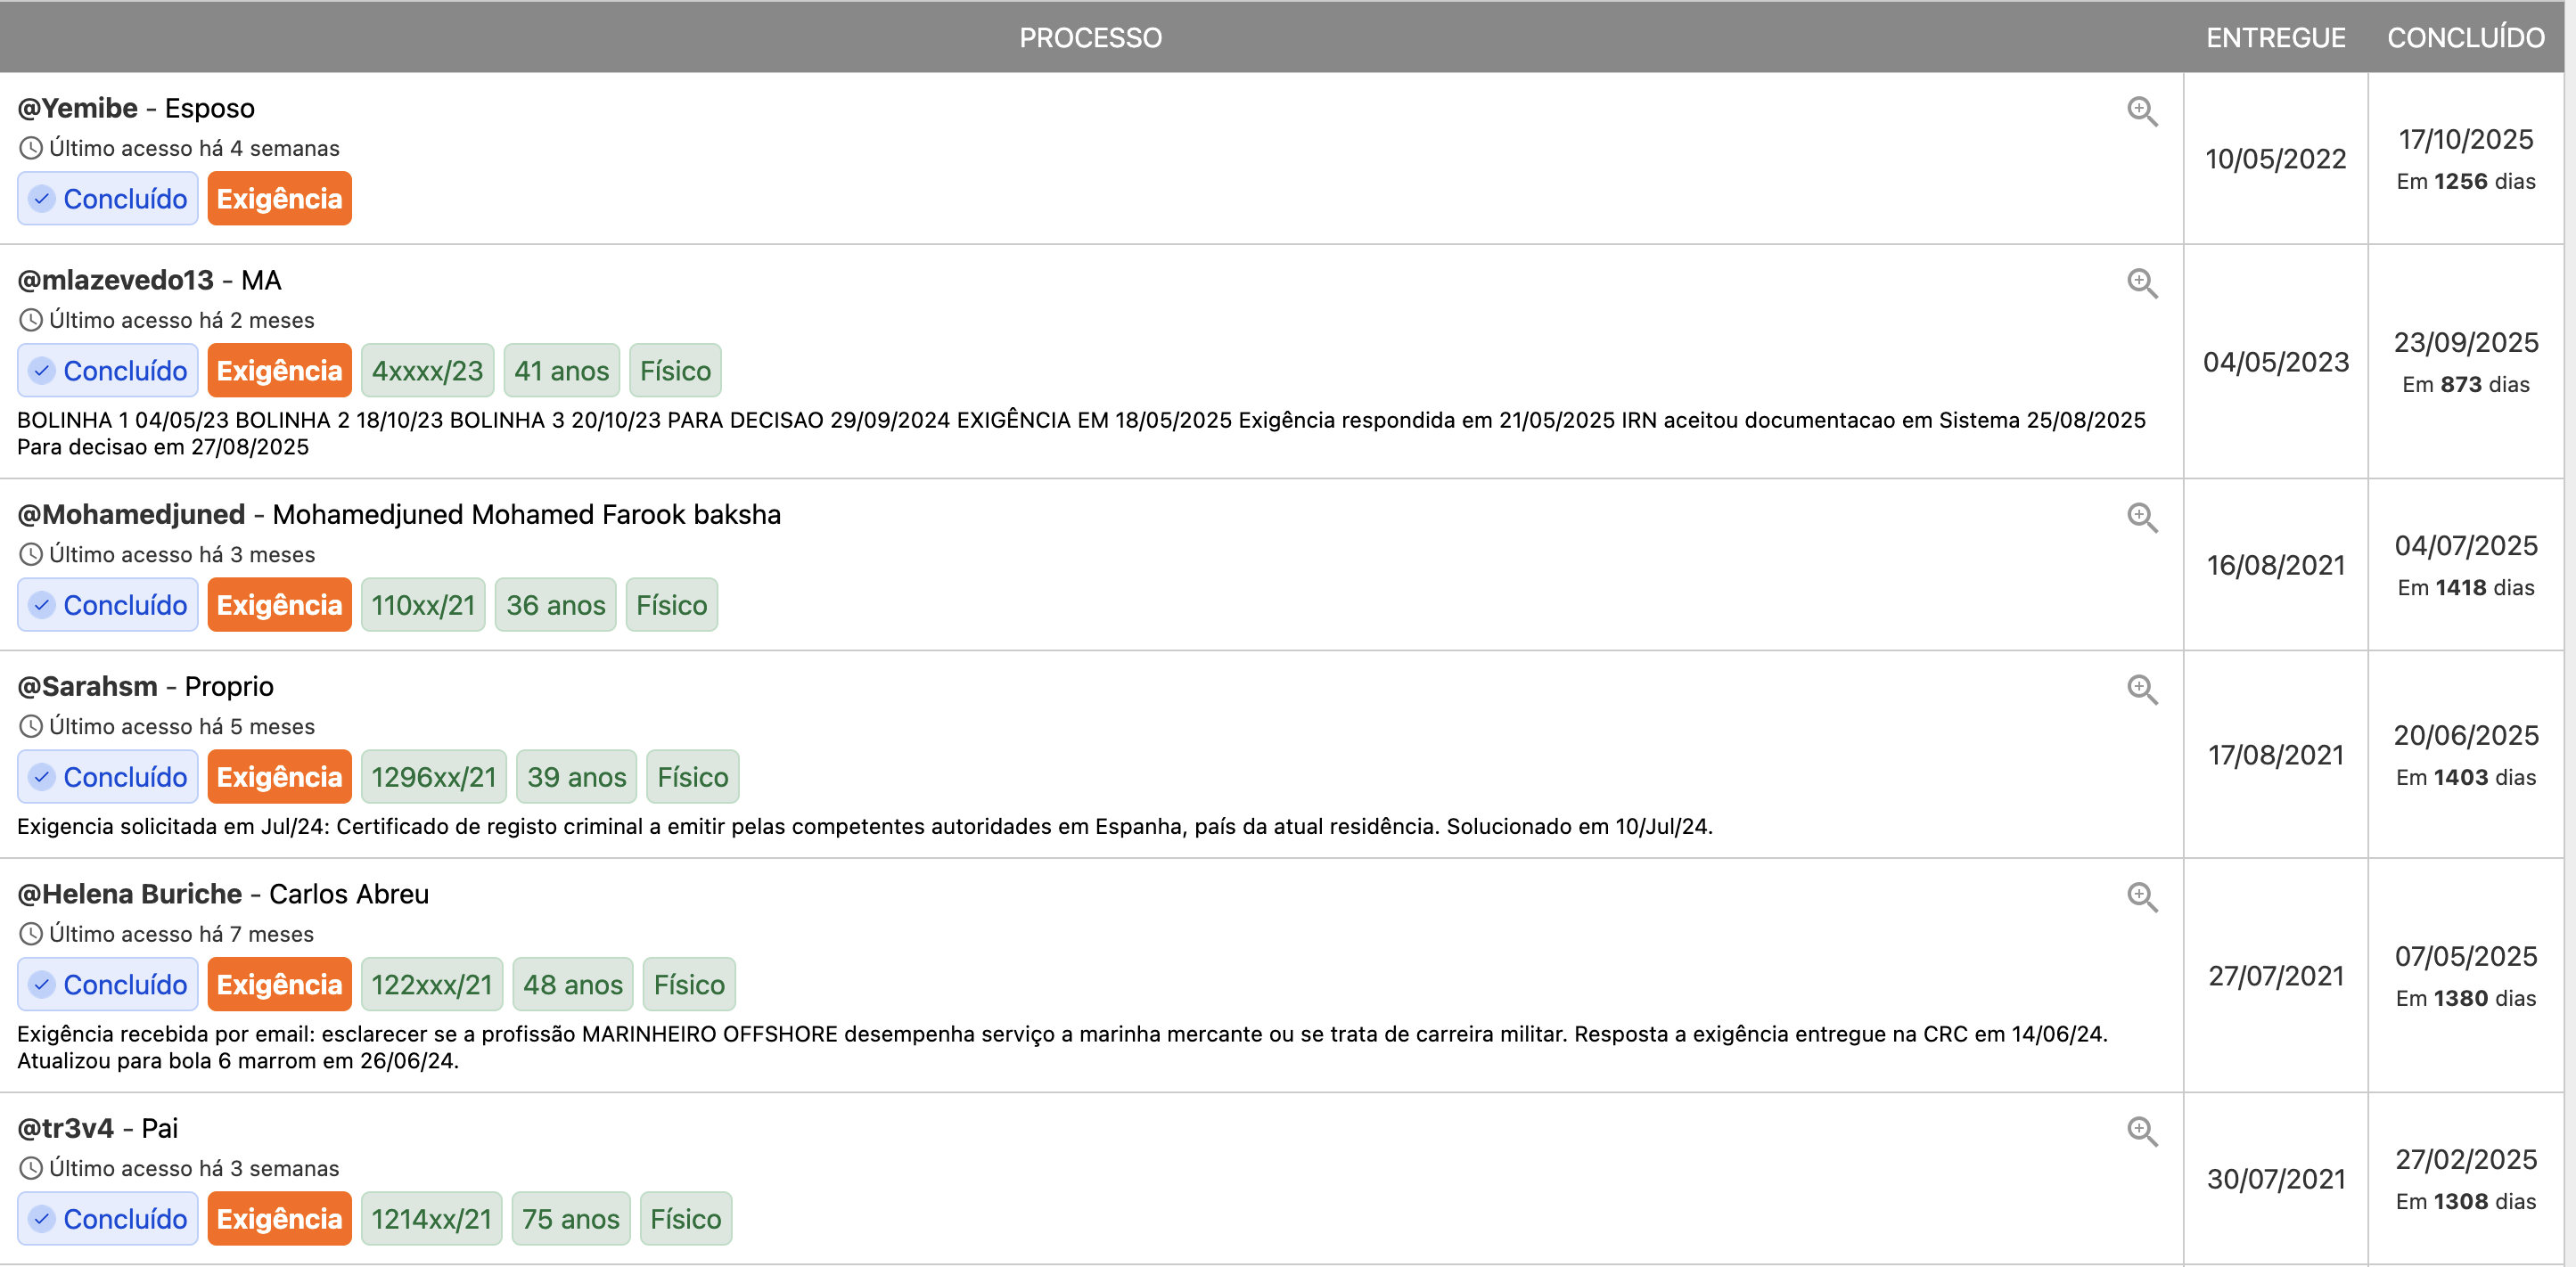The image size is (2576, 1267).
Task: Click the 1296xx/21 process number tag
Action: point(433,777)
